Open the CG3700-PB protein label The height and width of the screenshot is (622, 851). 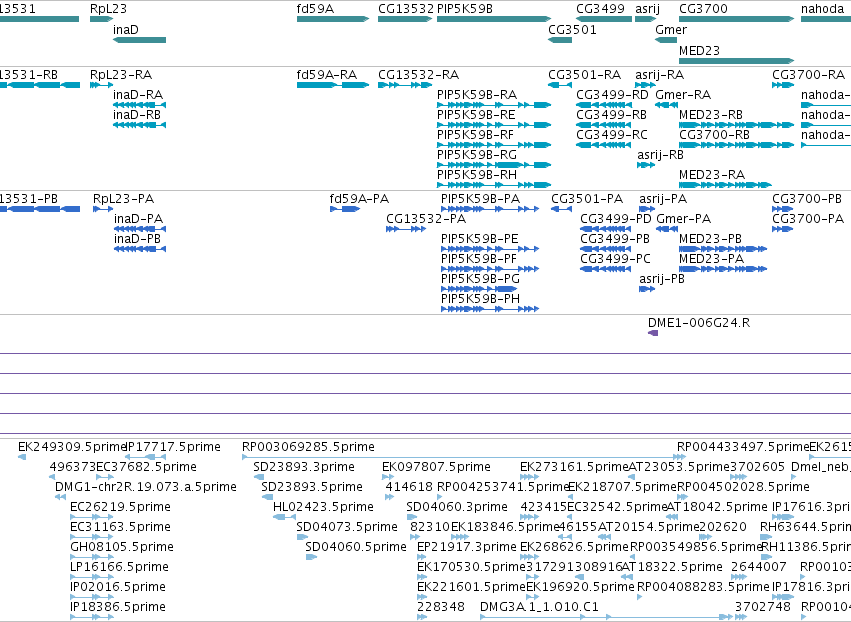coord(807,199)
